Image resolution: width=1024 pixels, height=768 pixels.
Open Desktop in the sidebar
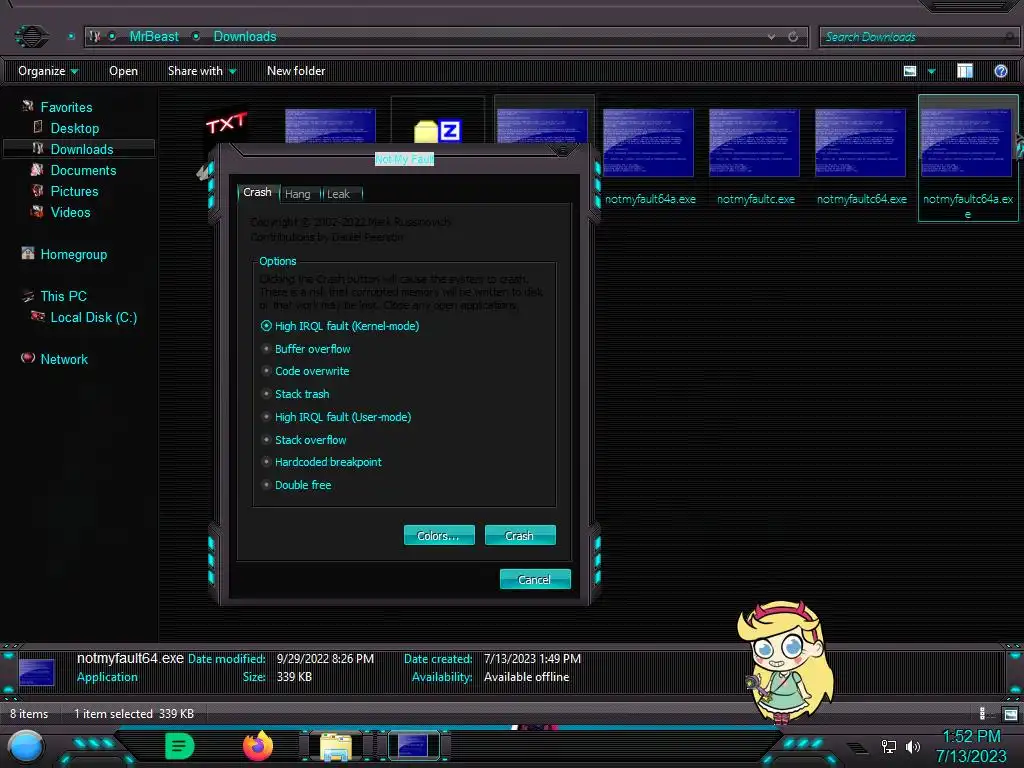[74, 128]
